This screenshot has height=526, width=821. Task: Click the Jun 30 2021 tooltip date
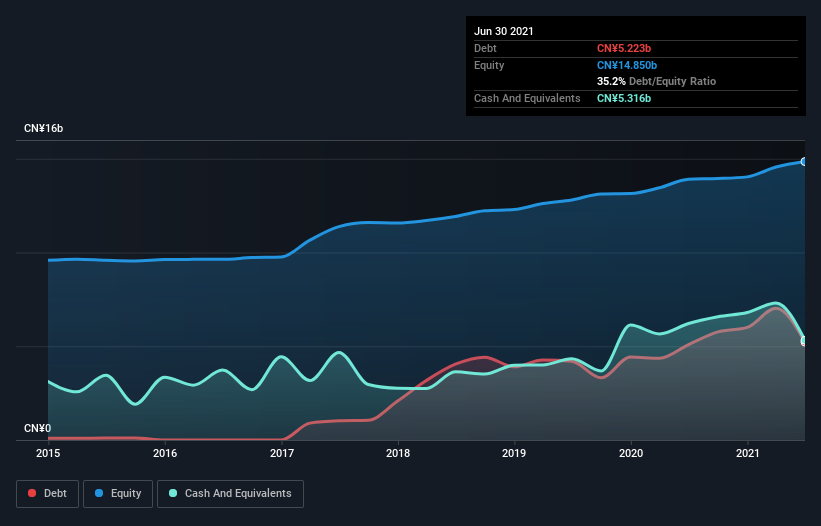(x=504, y=31)
